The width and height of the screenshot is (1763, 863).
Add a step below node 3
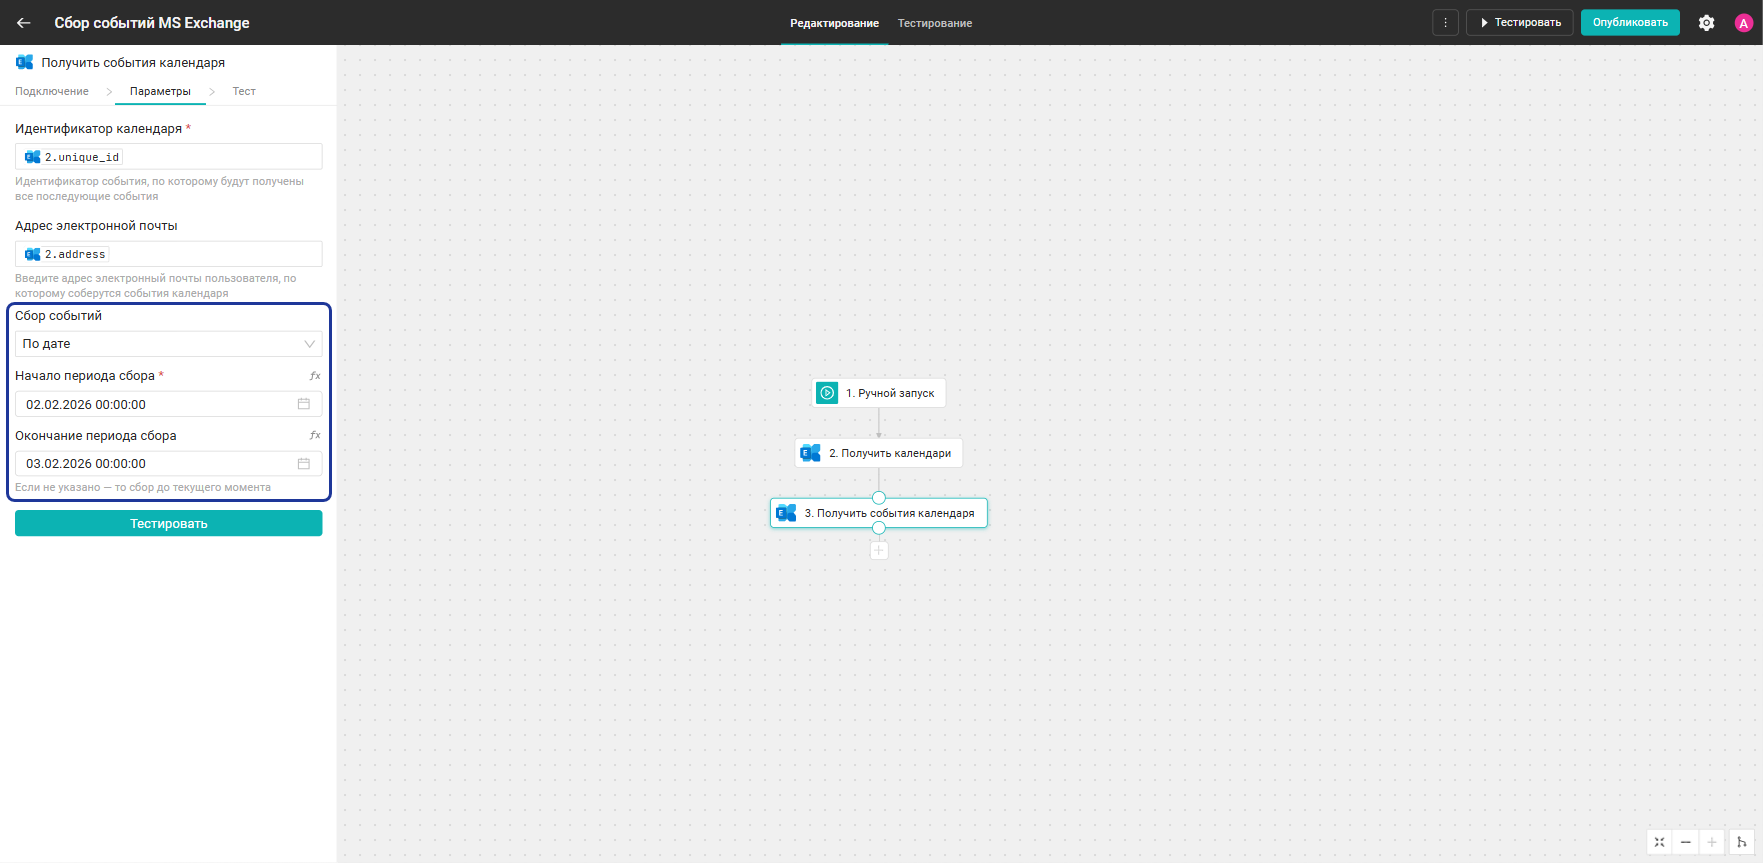pos(879,550)
